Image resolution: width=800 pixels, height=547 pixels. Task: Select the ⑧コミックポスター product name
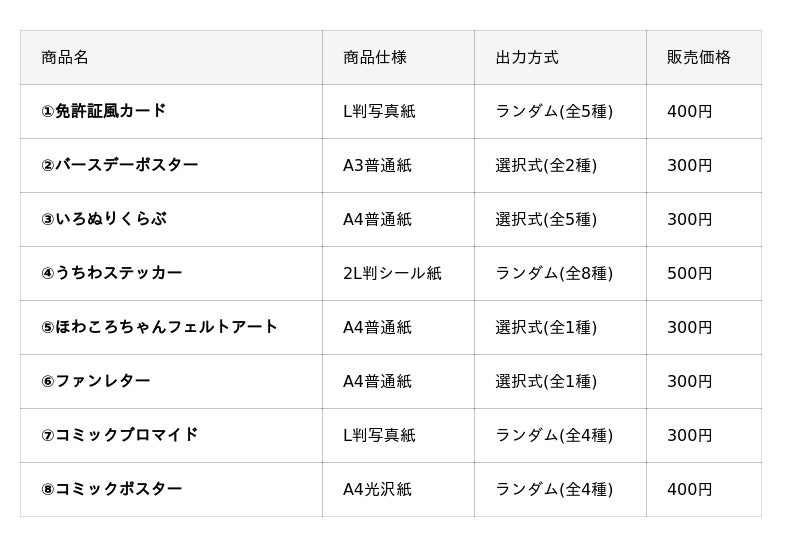111,489
